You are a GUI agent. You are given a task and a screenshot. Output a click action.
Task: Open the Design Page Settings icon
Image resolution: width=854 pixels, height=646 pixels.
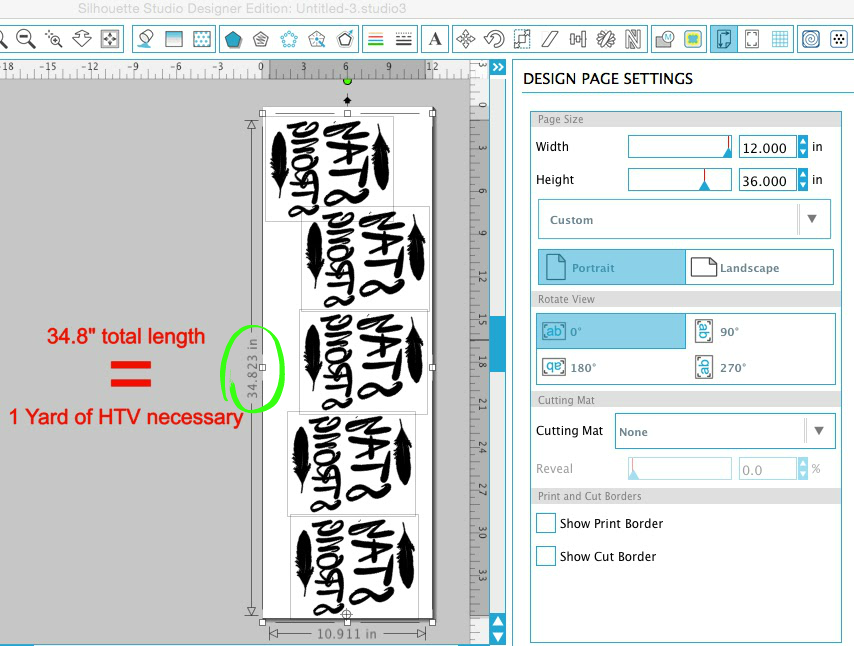pyautogui.click(x=724, y=39)
